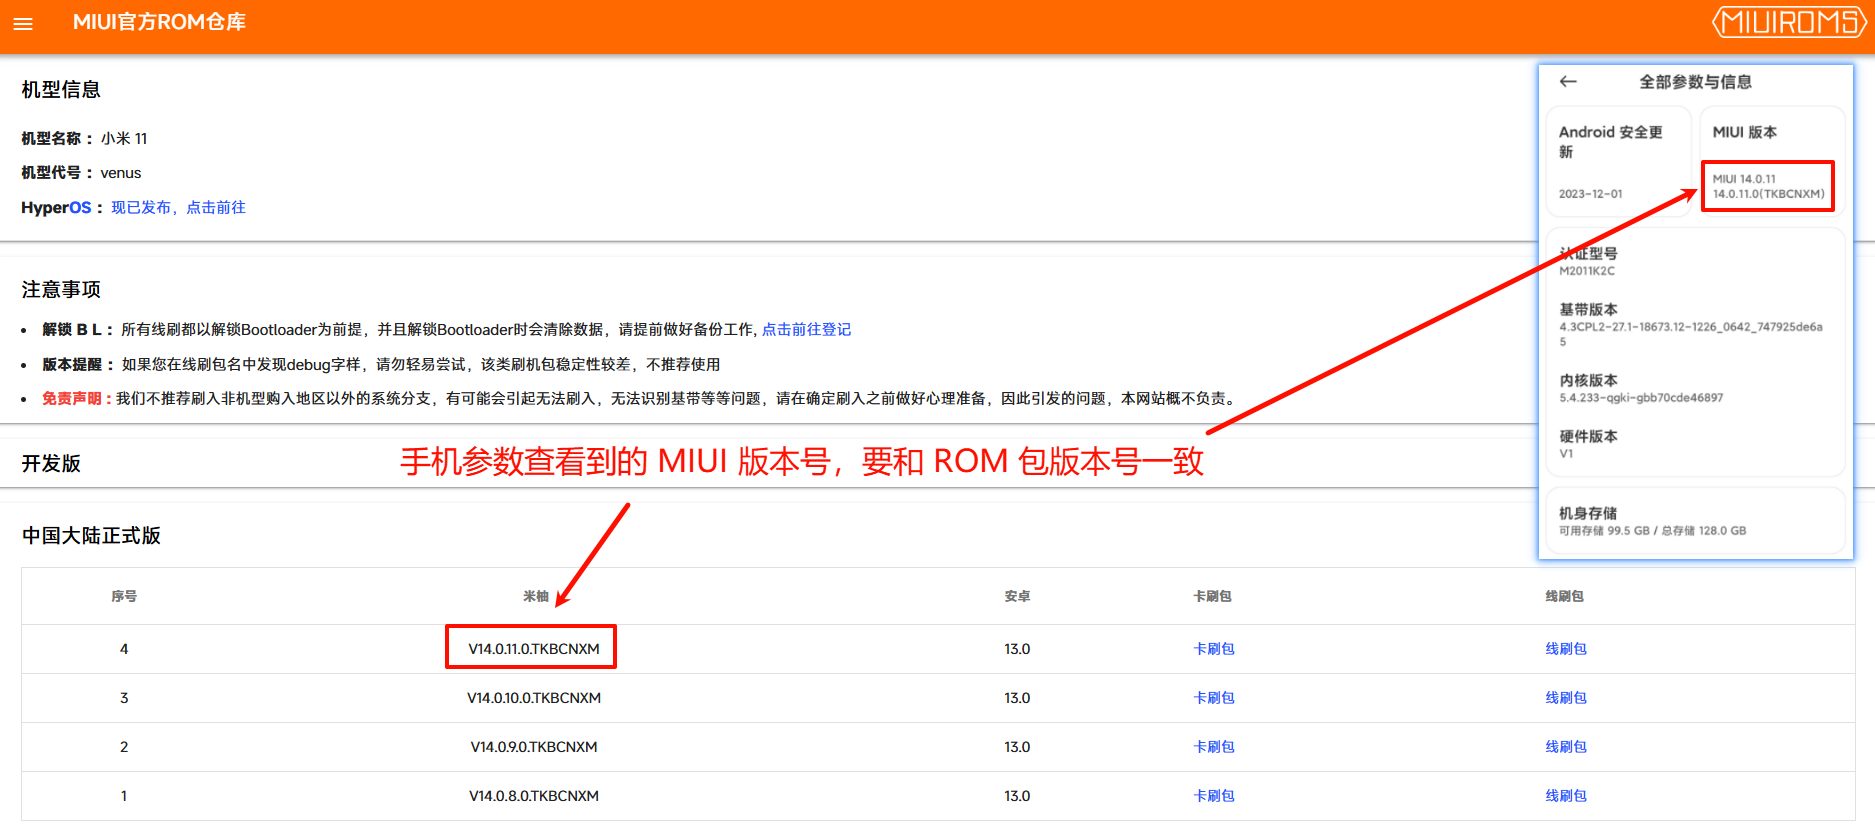This screenshot has height=828, width=1875.
Task: Download 线刷包 for V14.0.10.0.TKBCNXM
Action: (1566, 698)
